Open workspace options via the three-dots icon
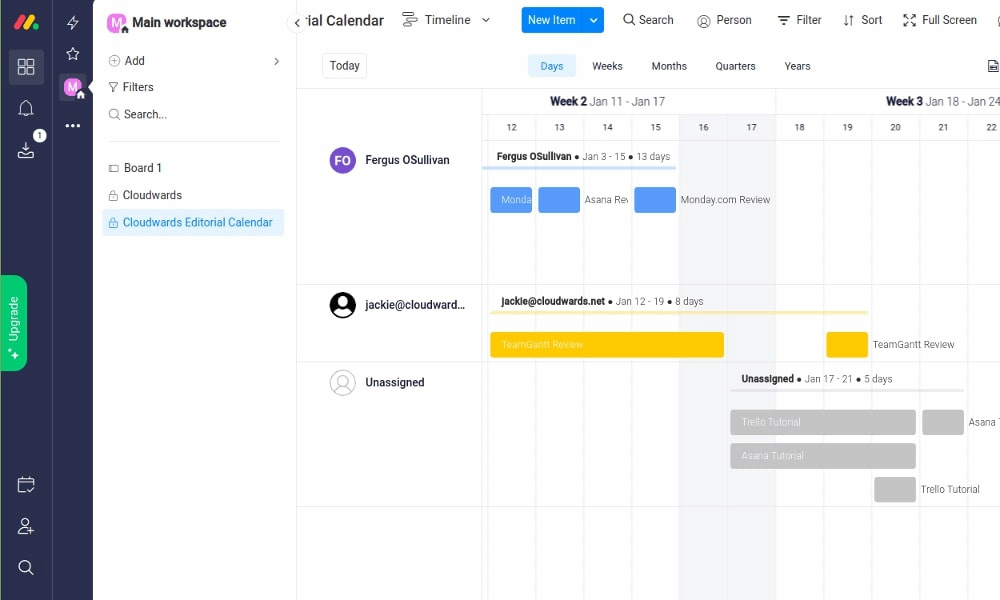 pyautogui.click(x=72, y=124)
